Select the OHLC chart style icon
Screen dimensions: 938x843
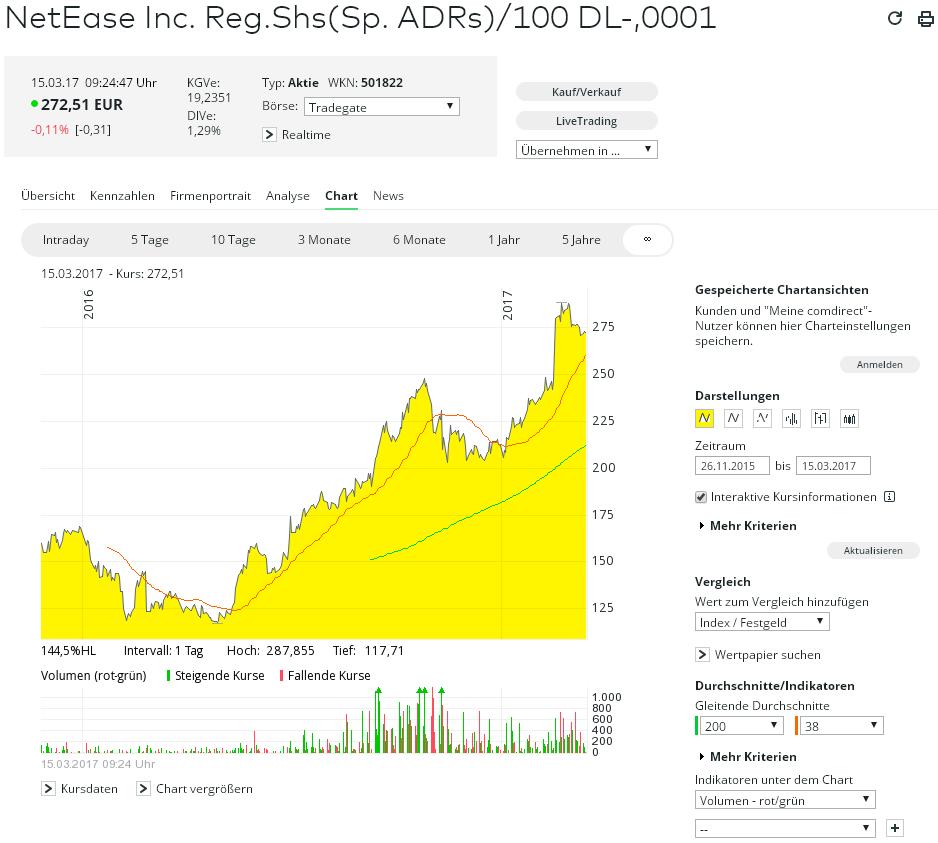[x=820, y=418]
